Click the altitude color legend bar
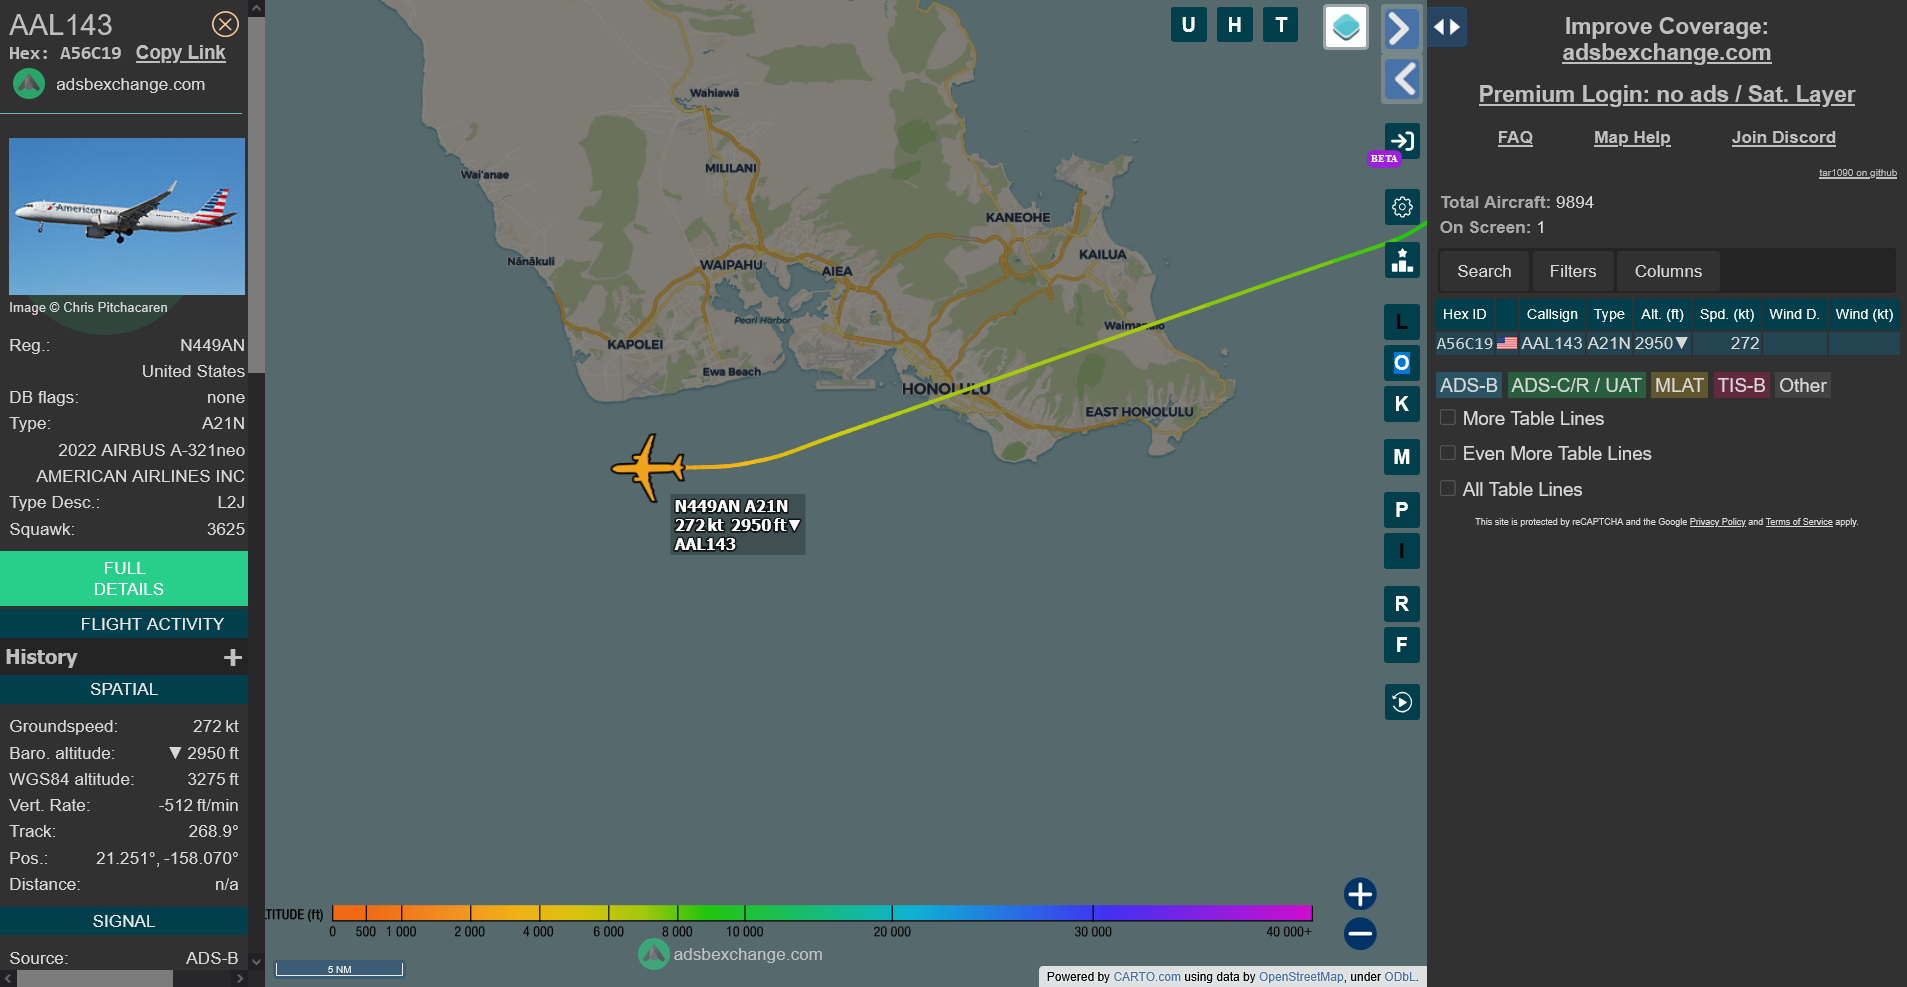 (821, 913)
